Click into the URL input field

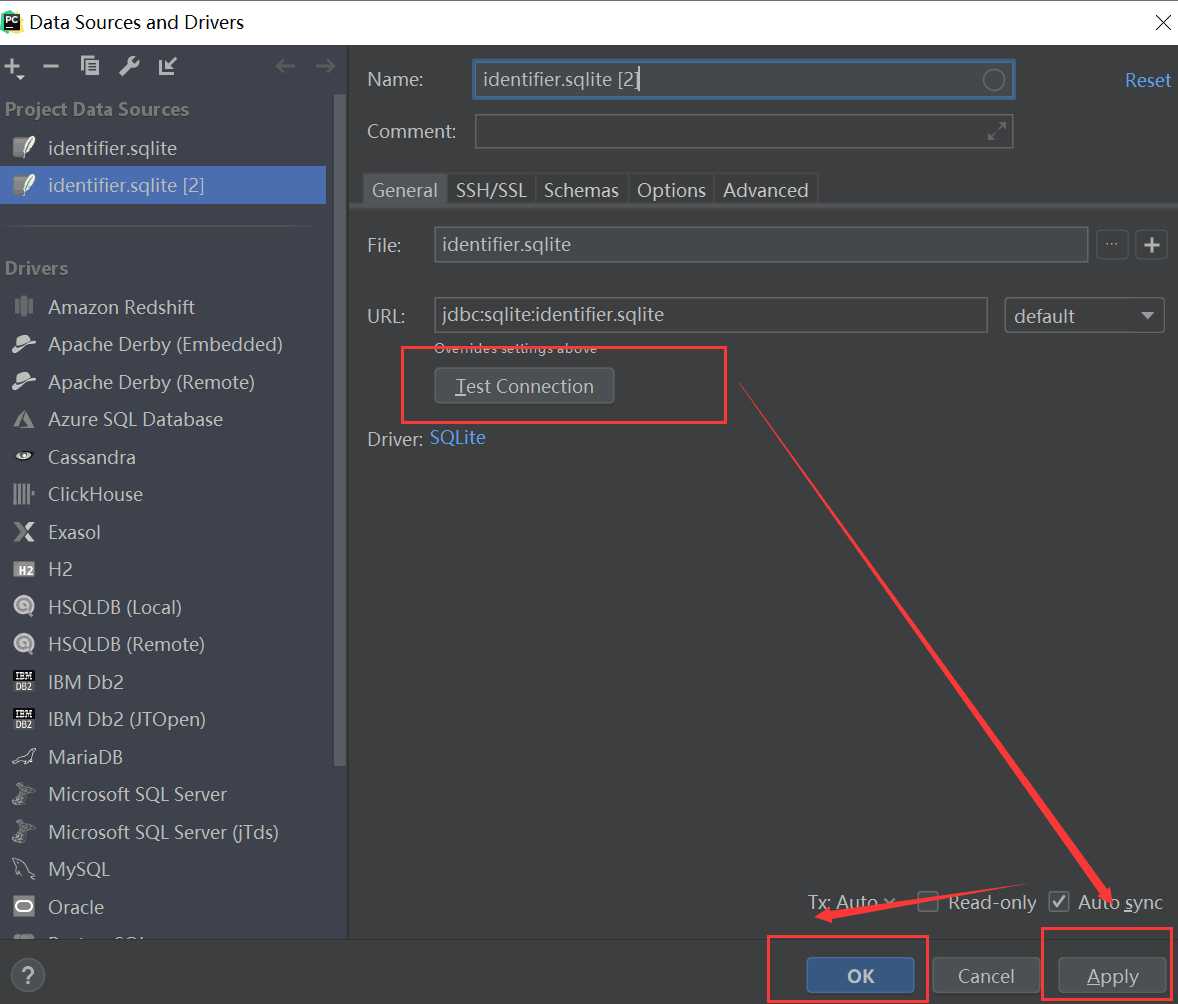point(710,315)
